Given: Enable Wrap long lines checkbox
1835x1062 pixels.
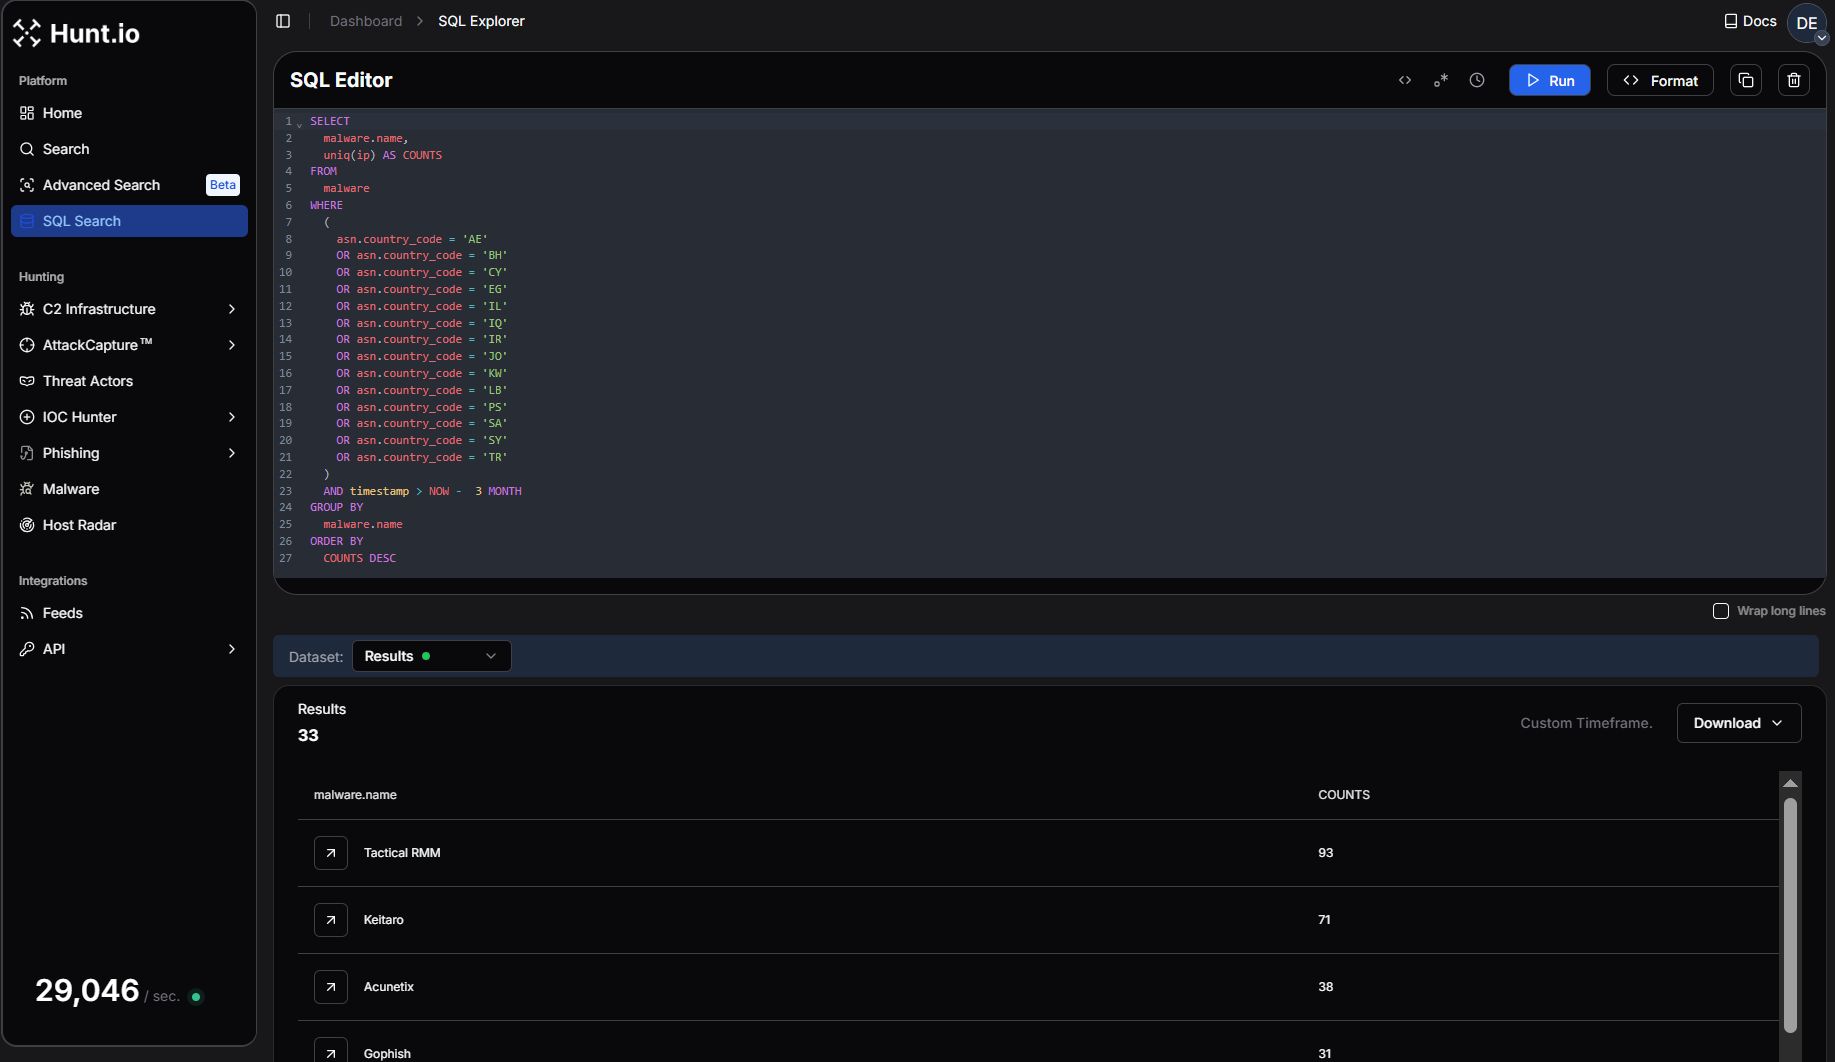Looking at the screenshot, I should tap(1721, 611).
